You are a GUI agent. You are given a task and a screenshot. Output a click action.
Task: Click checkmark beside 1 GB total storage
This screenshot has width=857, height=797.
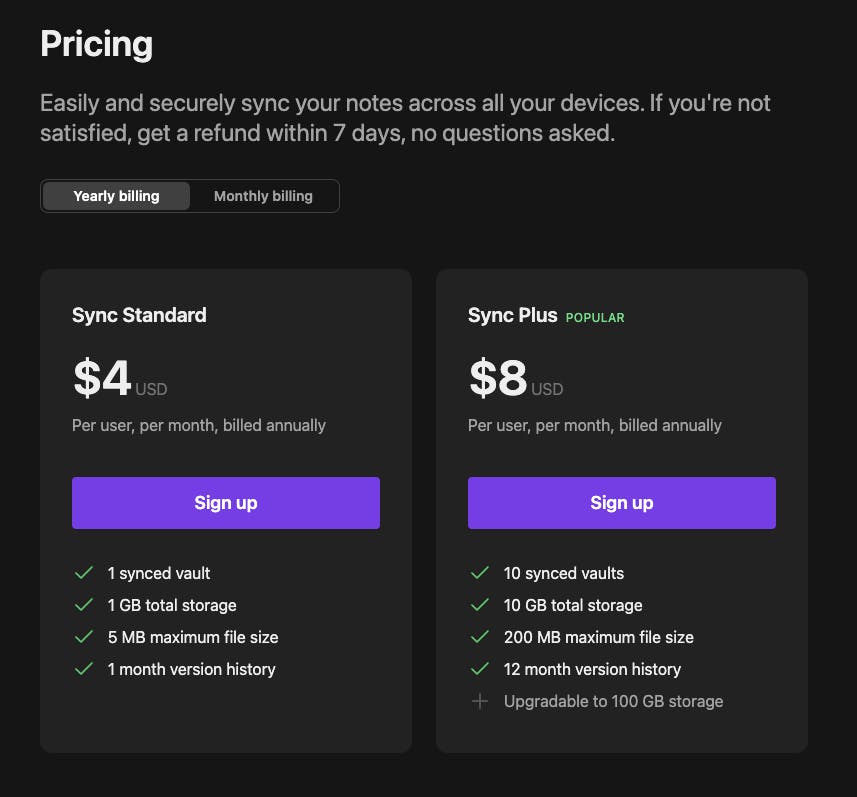84,605
